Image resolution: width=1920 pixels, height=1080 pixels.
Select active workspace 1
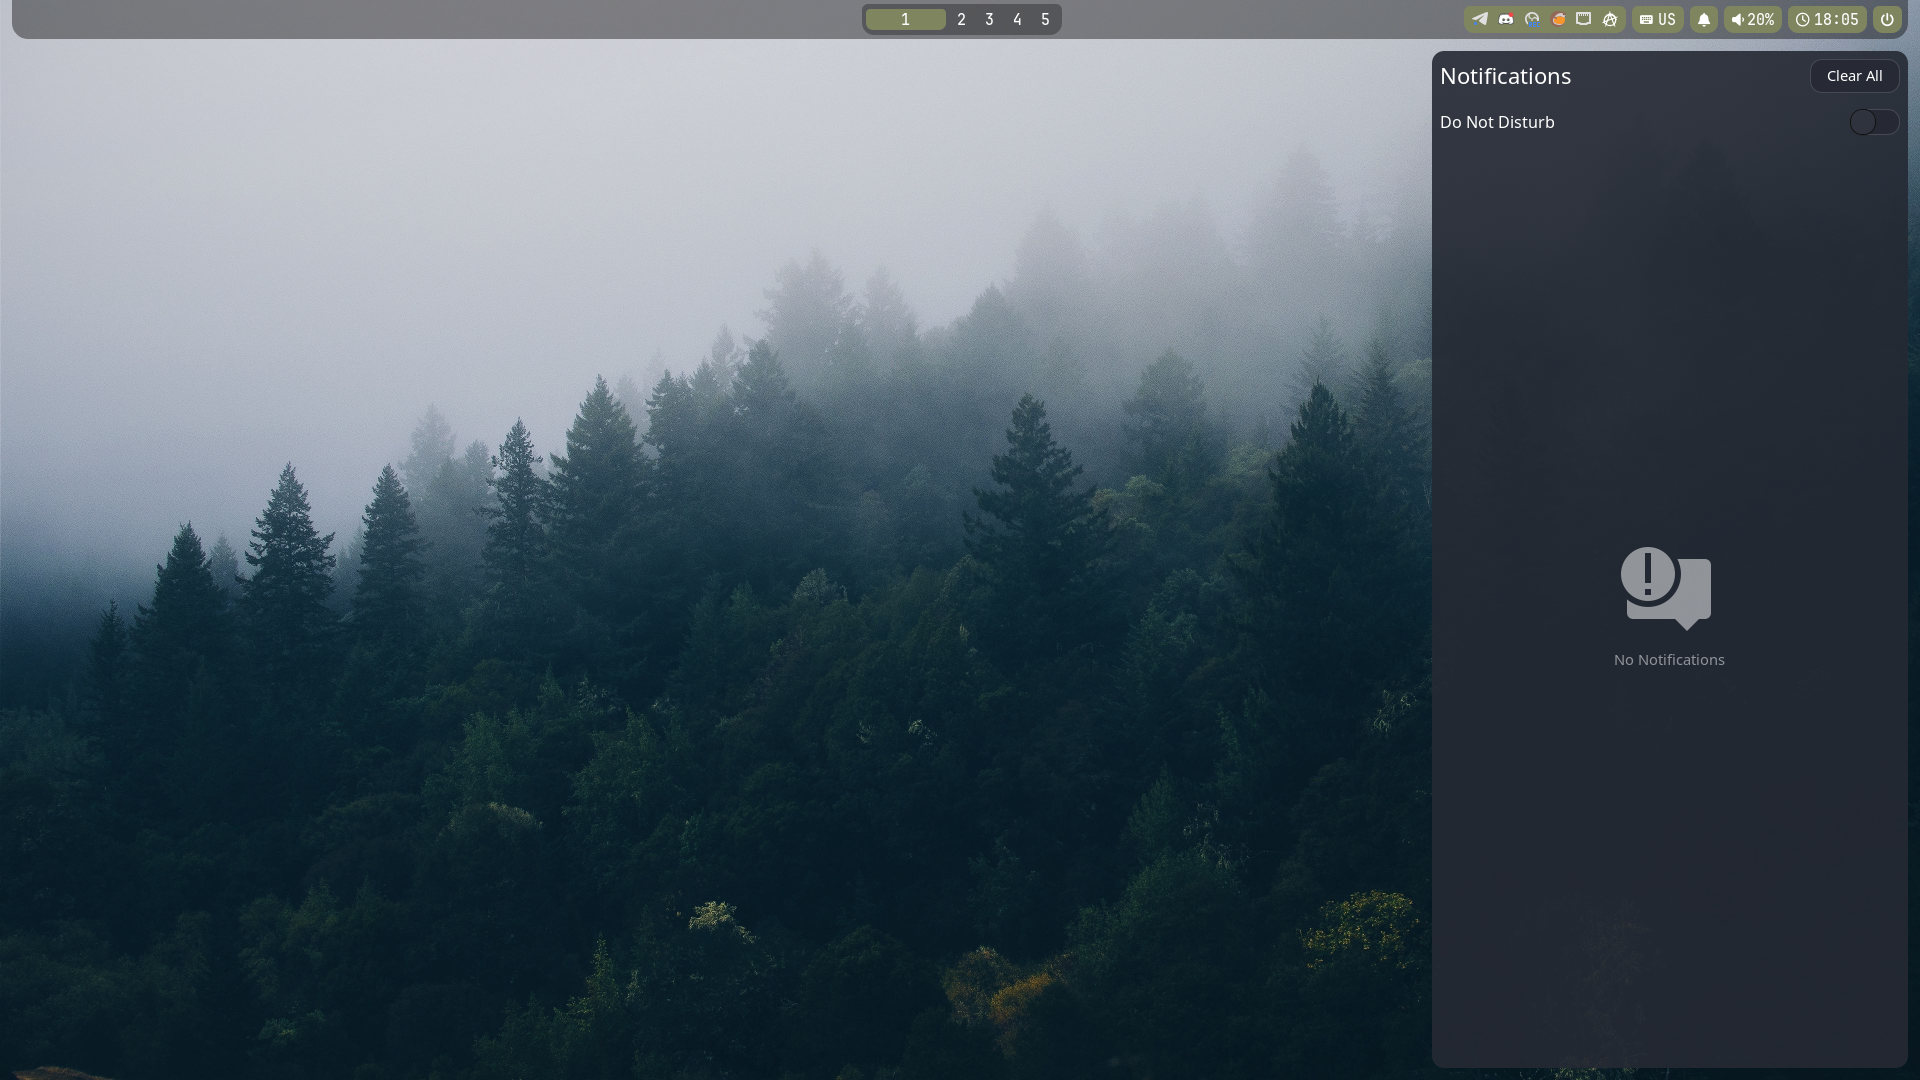(x=905, y=19)
